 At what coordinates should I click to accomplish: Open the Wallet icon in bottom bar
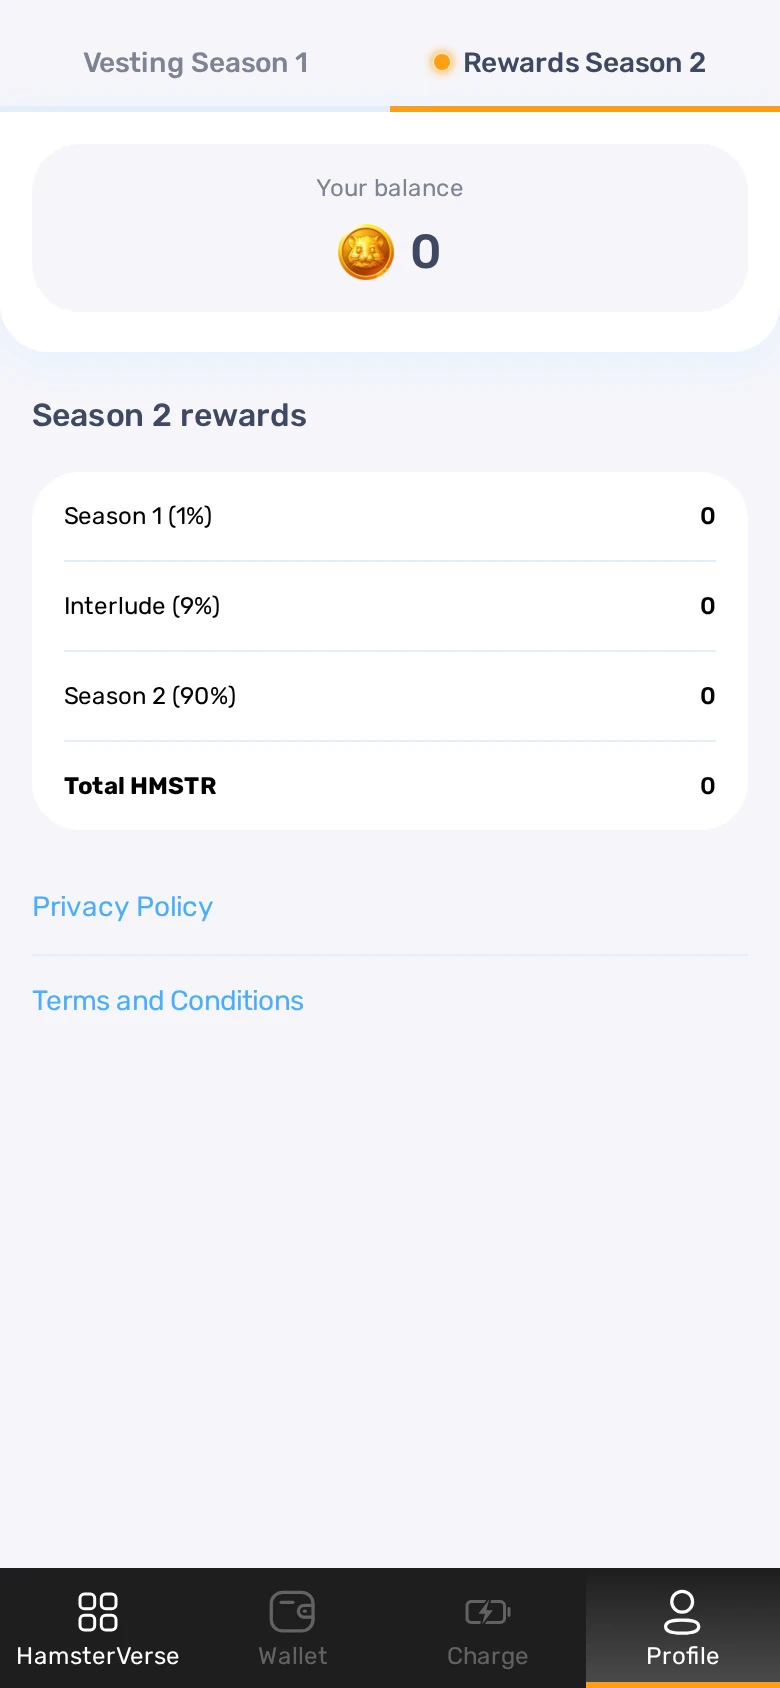[293, 1612]
